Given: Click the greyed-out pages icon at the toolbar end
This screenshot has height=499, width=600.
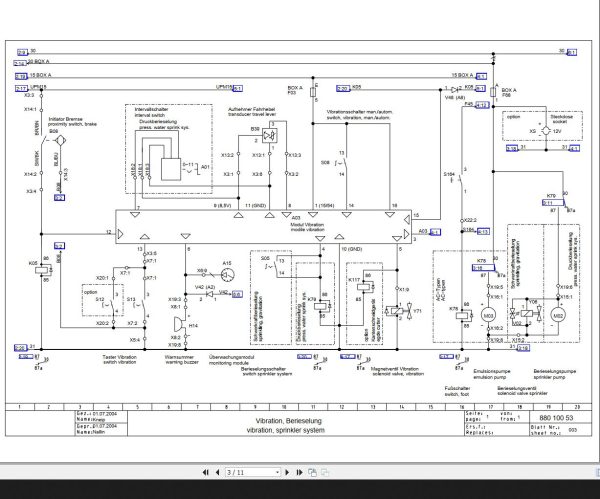Looking at the screenshot, I should click(325, 472).
